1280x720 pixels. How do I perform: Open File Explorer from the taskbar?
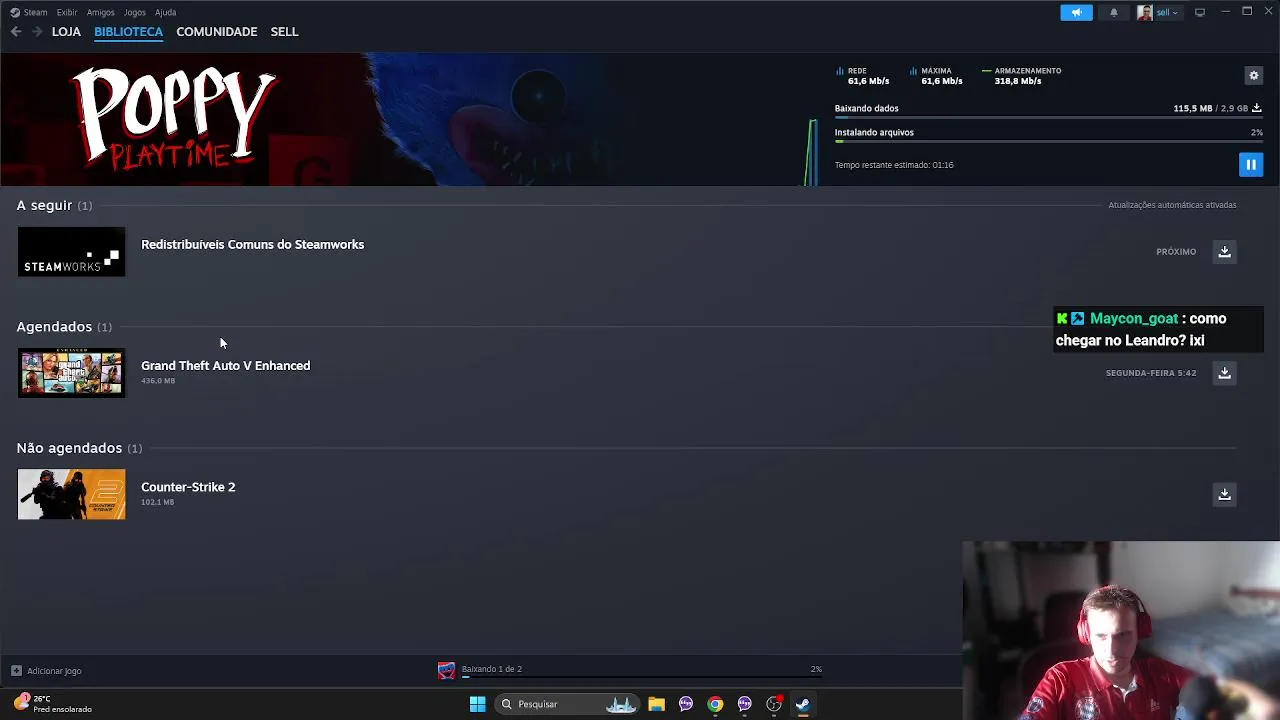[x=656, y=704]
